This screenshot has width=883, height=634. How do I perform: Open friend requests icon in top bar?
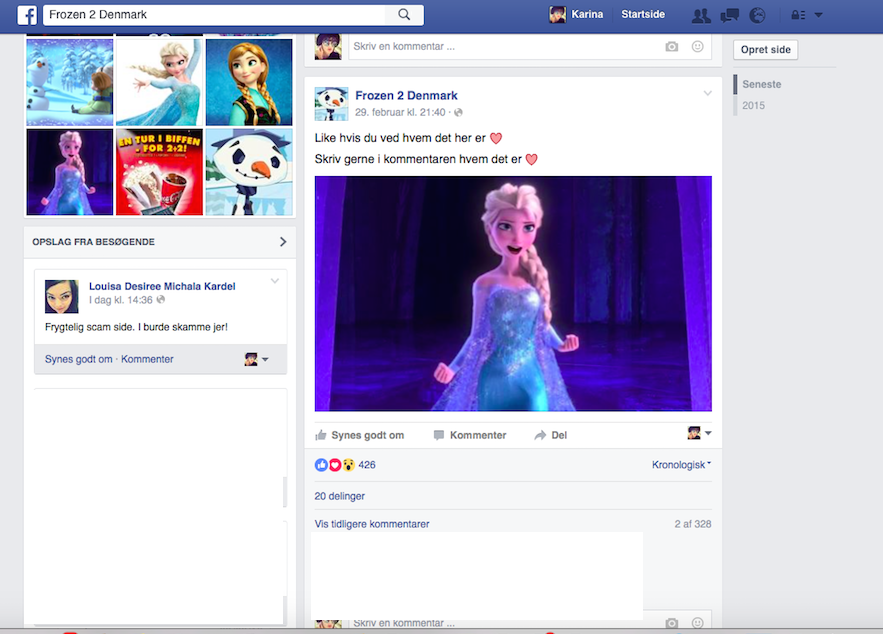tap(701, 15)
